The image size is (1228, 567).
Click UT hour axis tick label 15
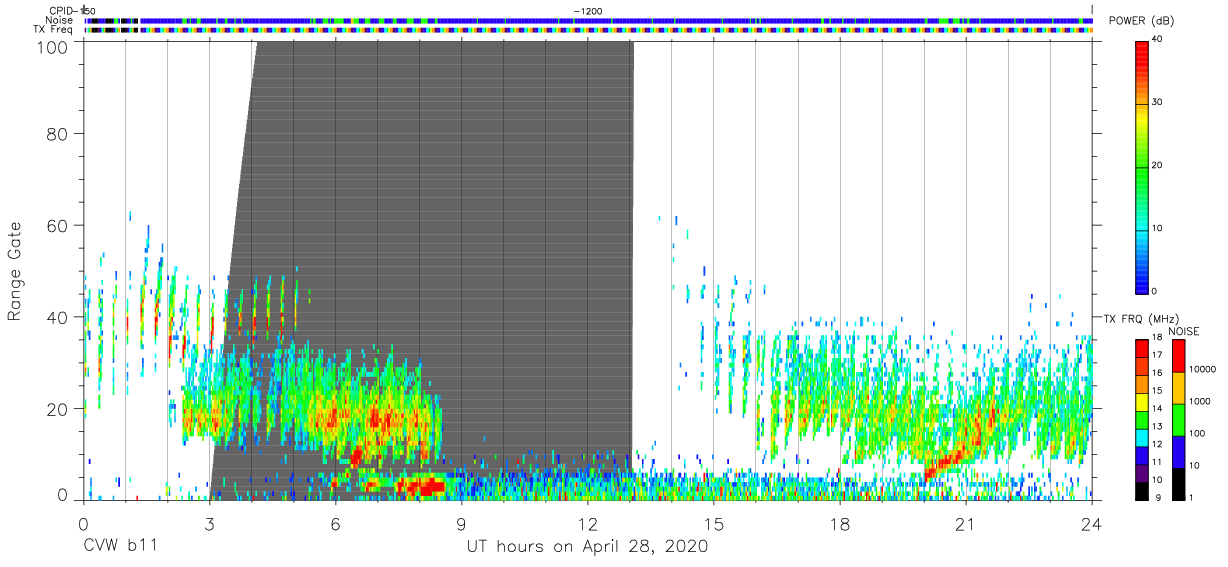pyautogui.click(x=714, y=524)
